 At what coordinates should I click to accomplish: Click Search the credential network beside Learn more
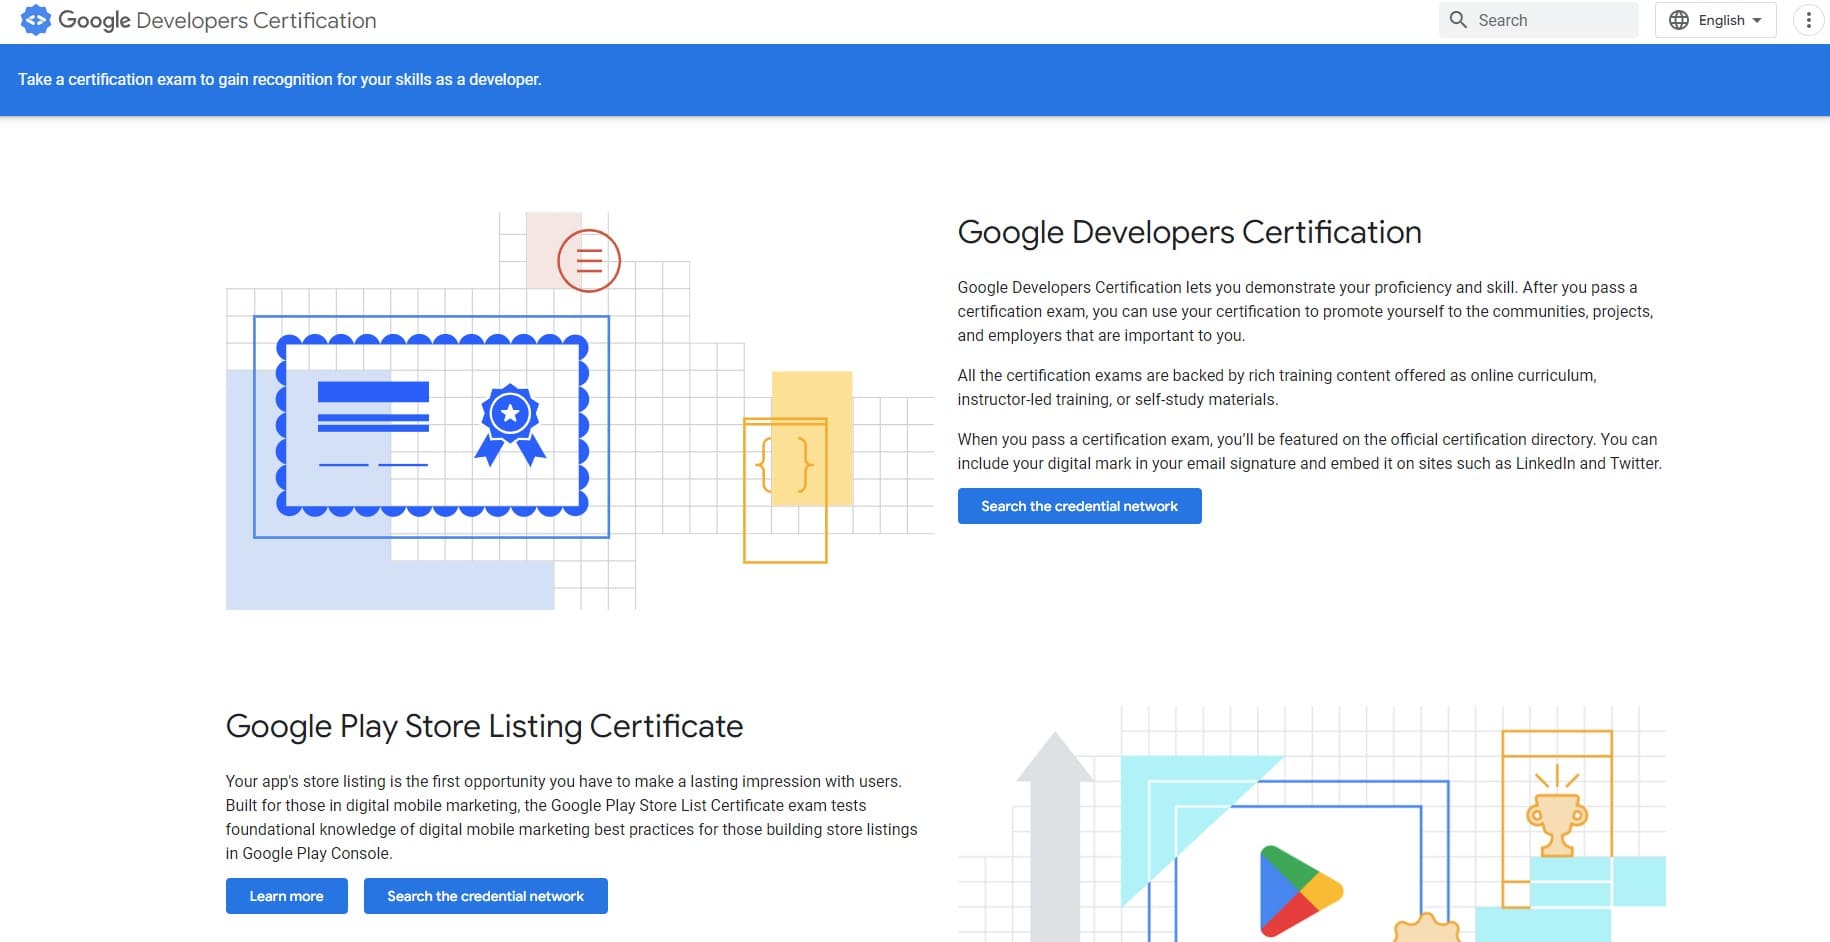point(486,895)
